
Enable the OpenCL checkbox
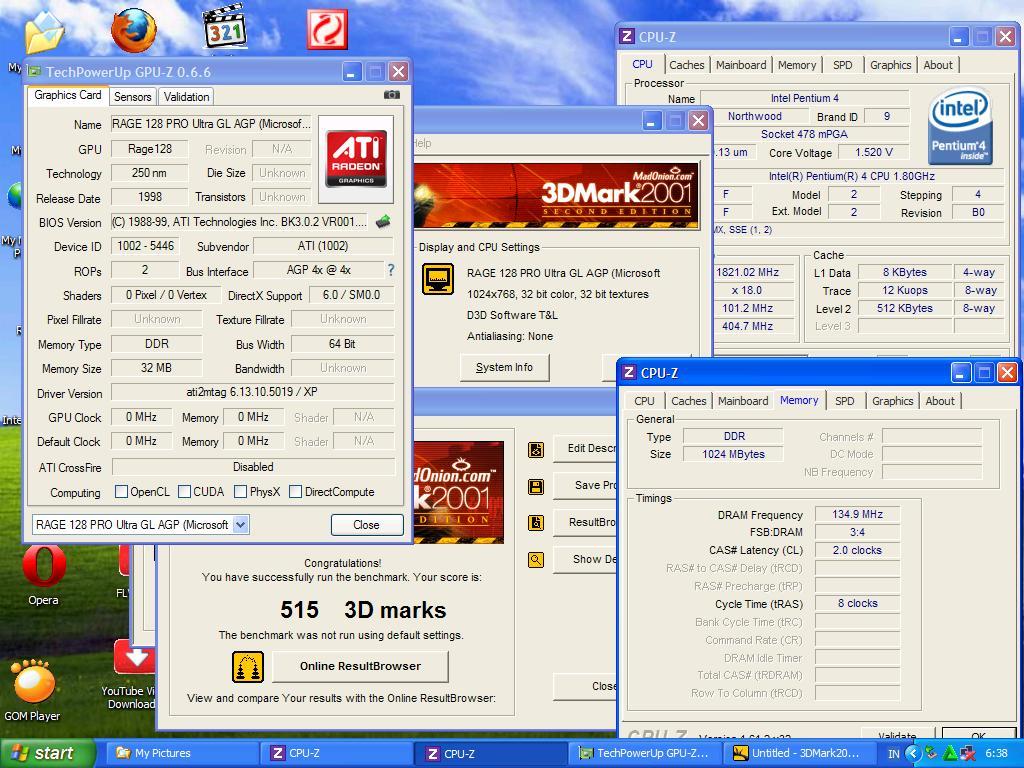[121, 492]
